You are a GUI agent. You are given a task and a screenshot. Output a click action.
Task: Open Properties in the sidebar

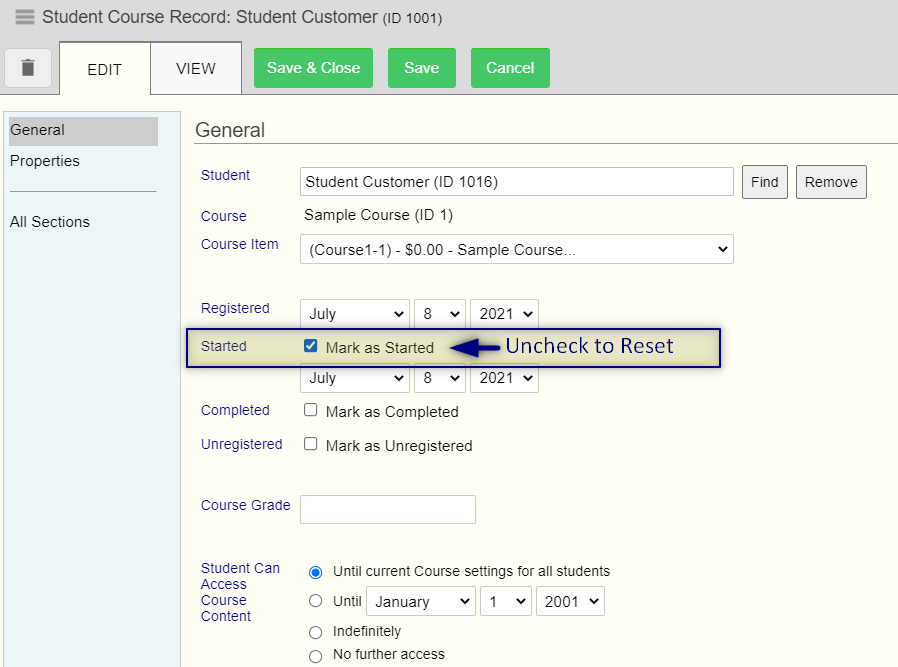[45, 161]
